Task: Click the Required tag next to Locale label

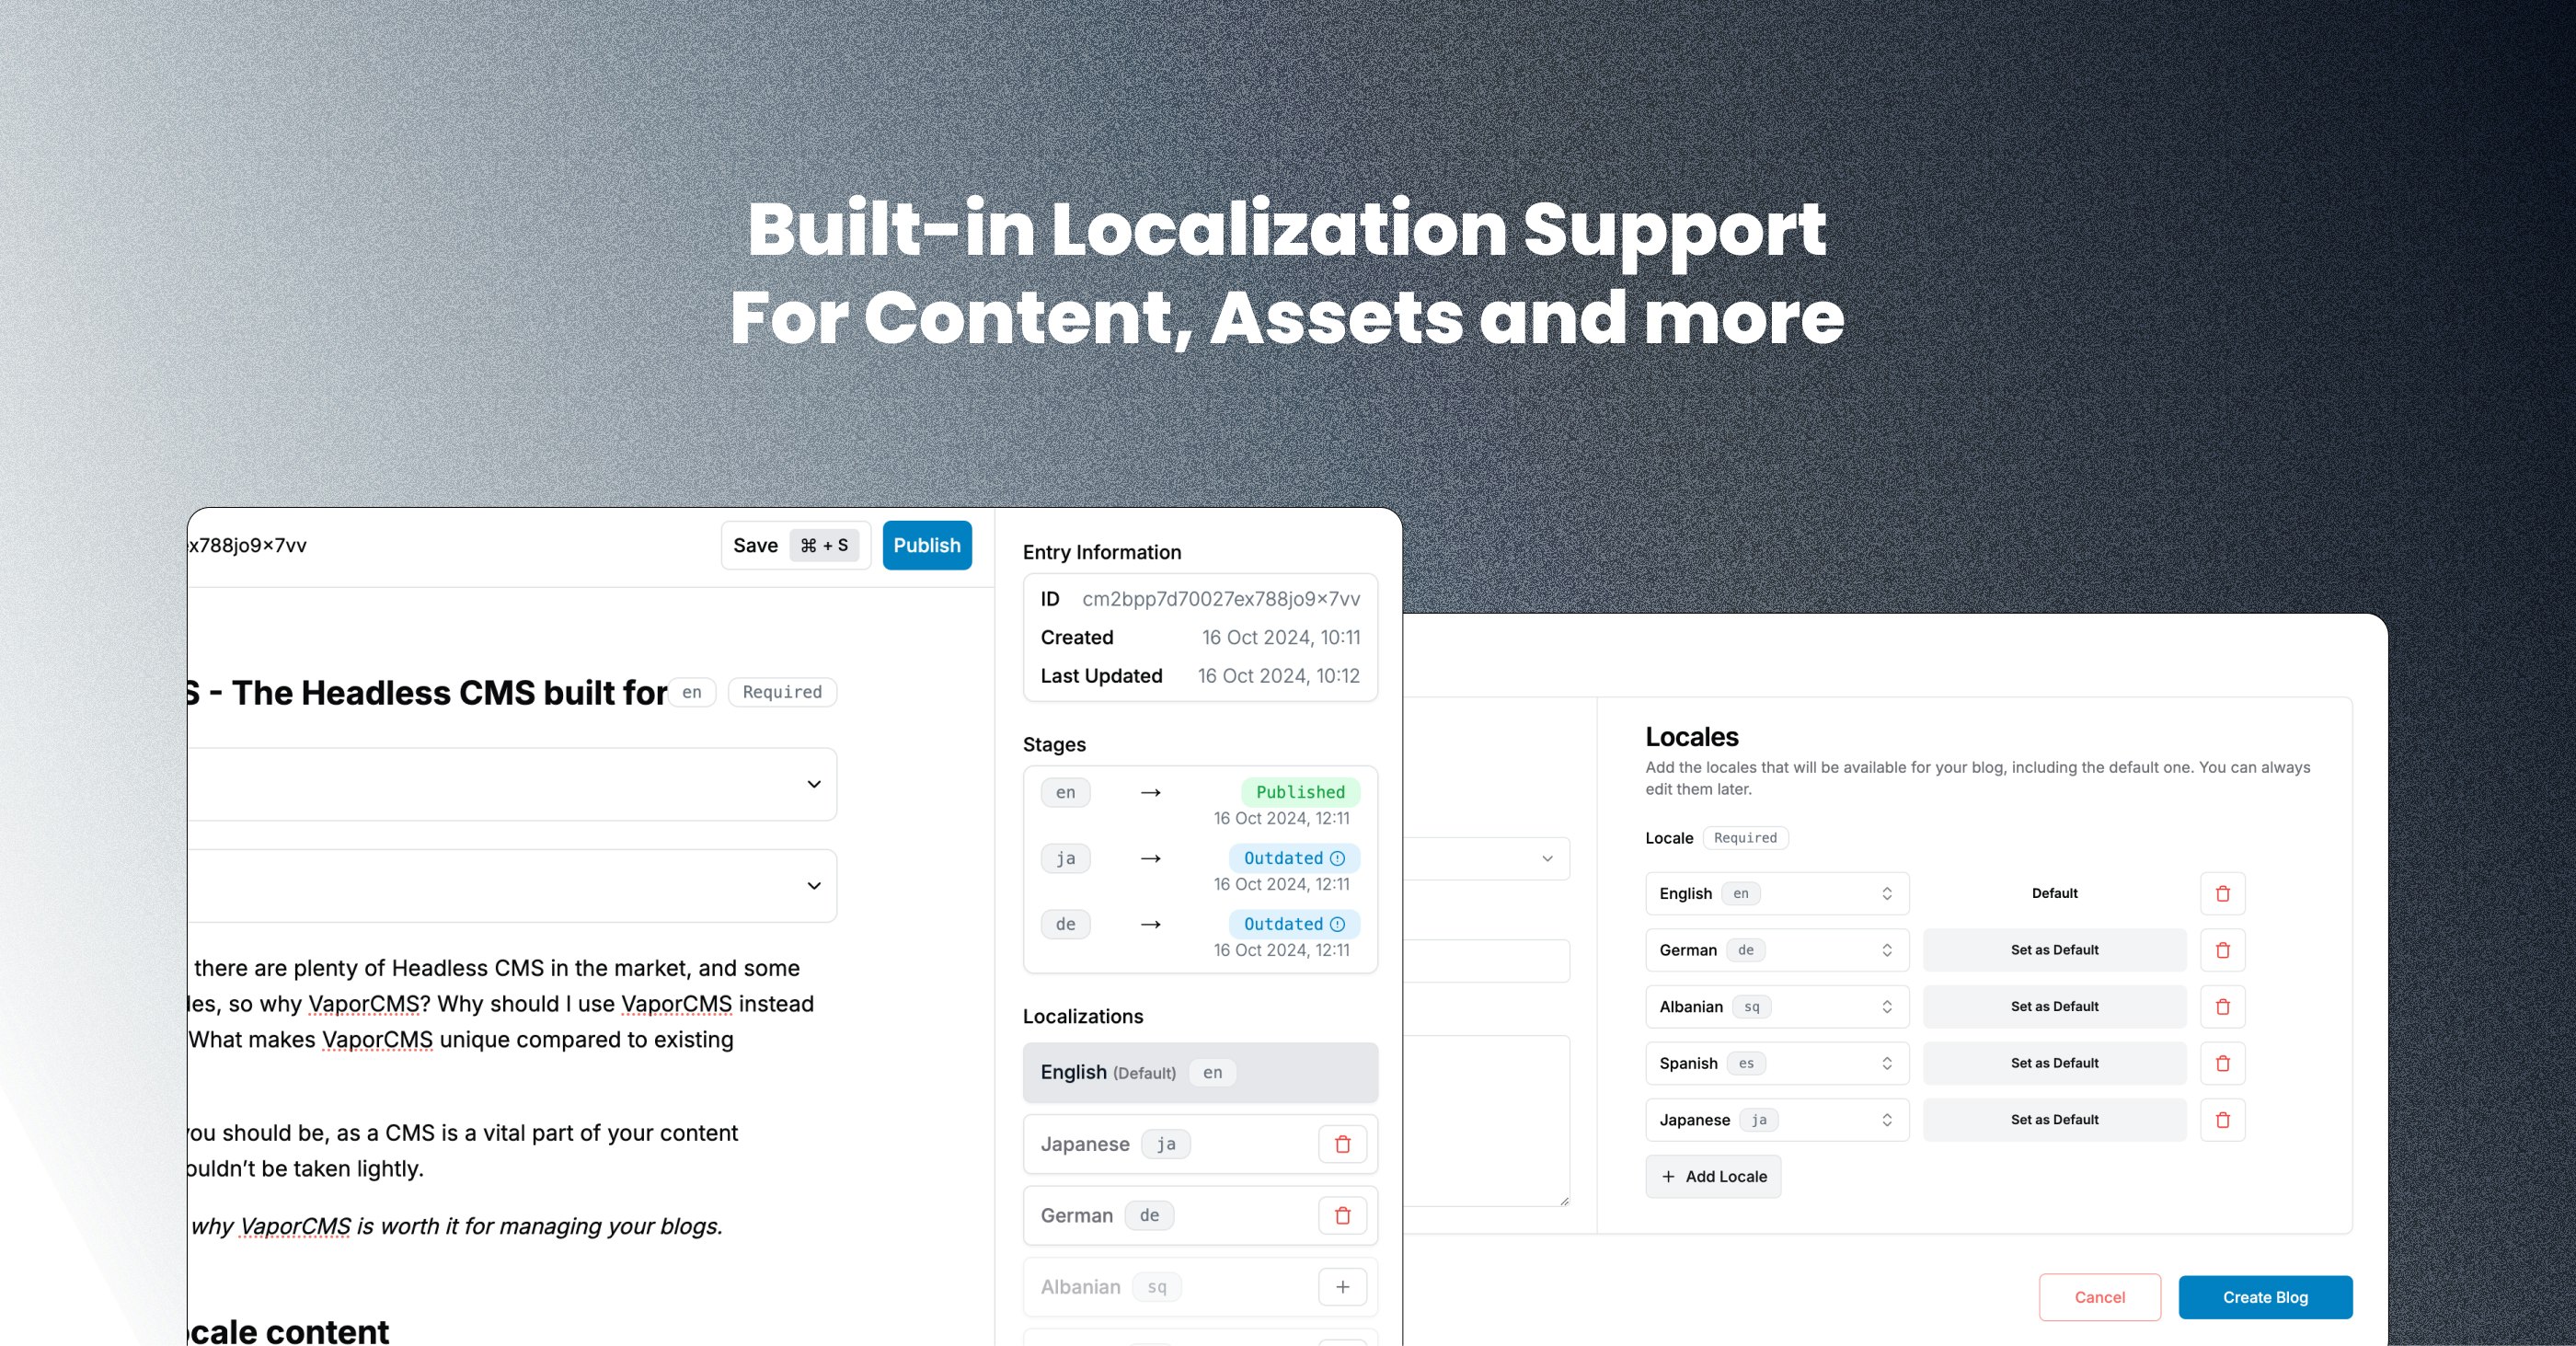Action: pyautogui.click(x=1745, y=838)
